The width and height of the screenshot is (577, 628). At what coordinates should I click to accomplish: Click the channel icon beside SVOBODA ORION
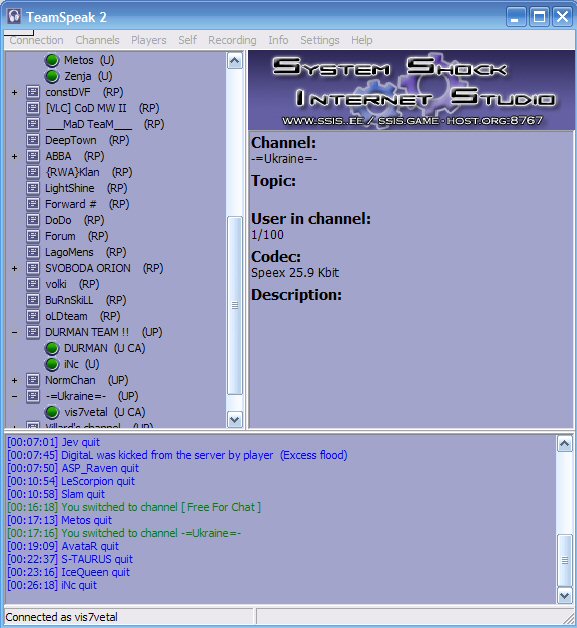pyautogui.click(x=33, y=268)
